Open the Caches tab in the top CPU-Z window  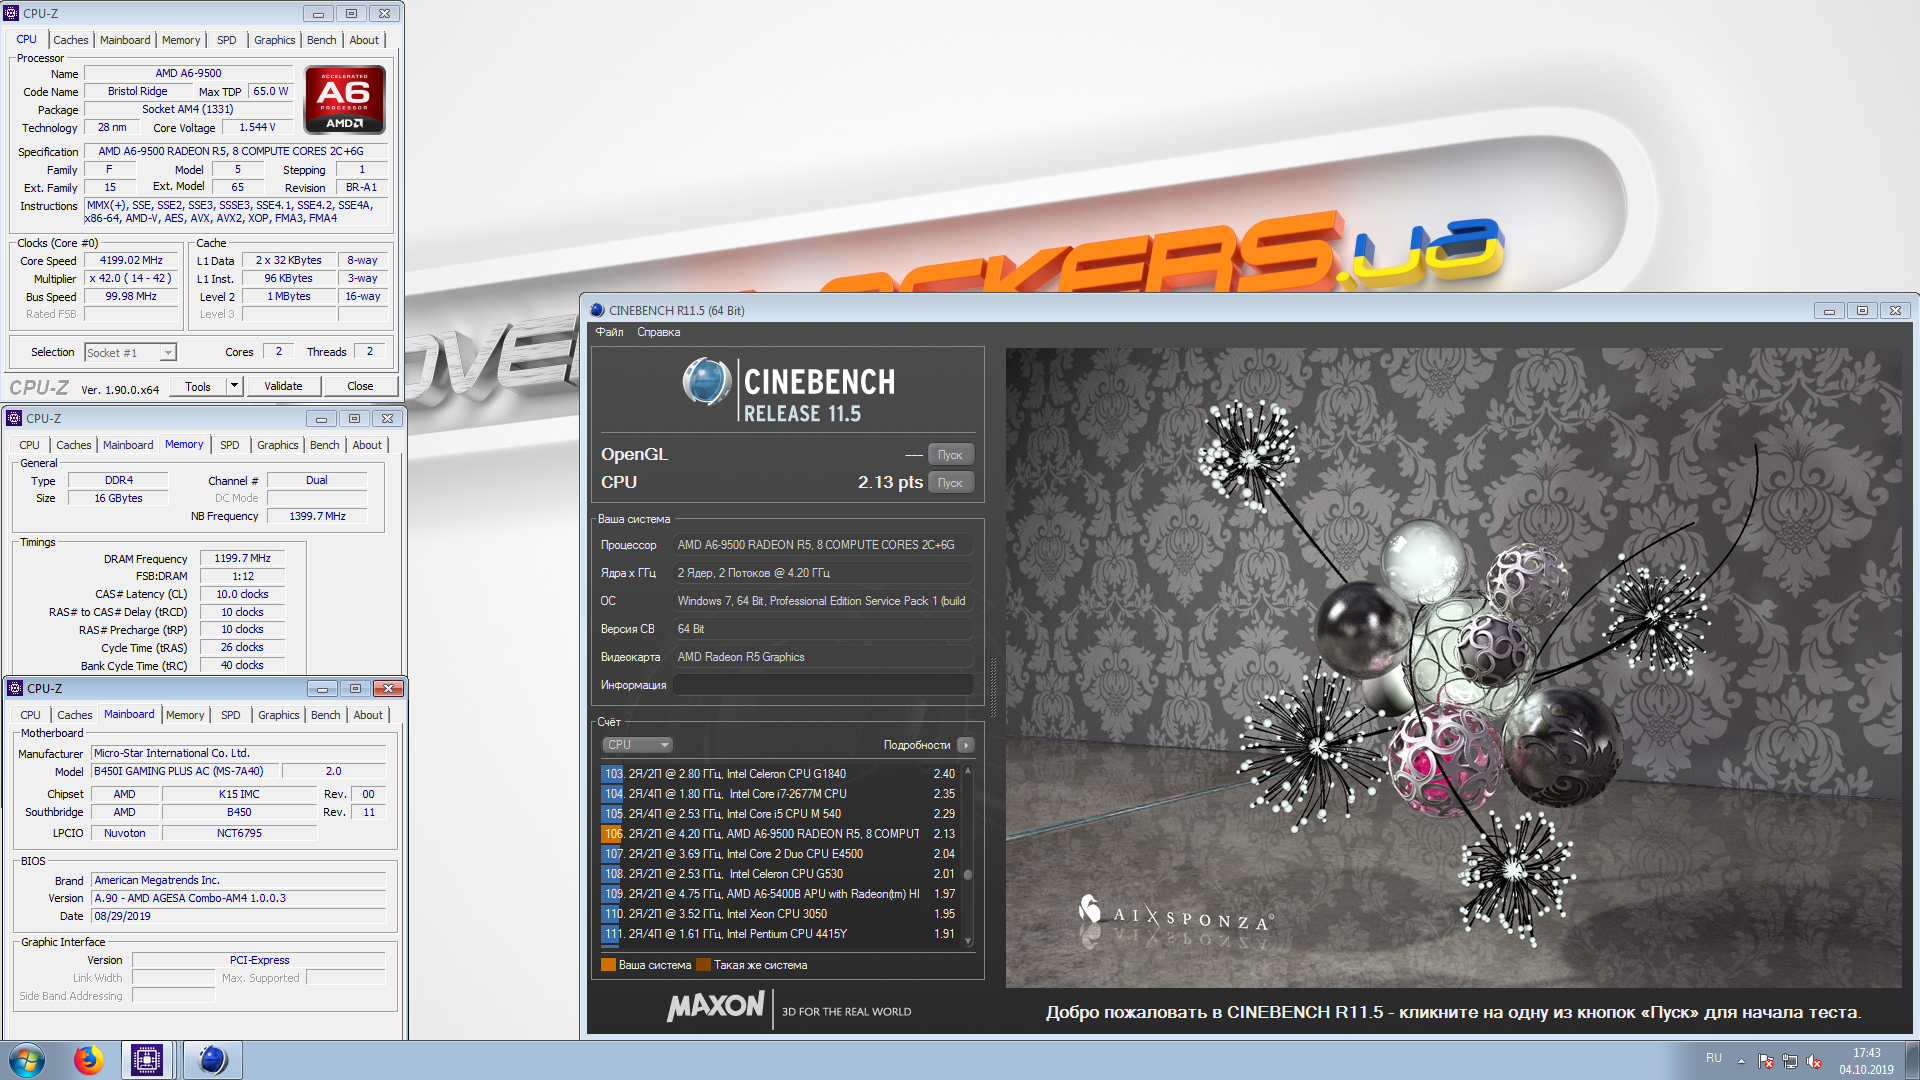click(70, 40)
